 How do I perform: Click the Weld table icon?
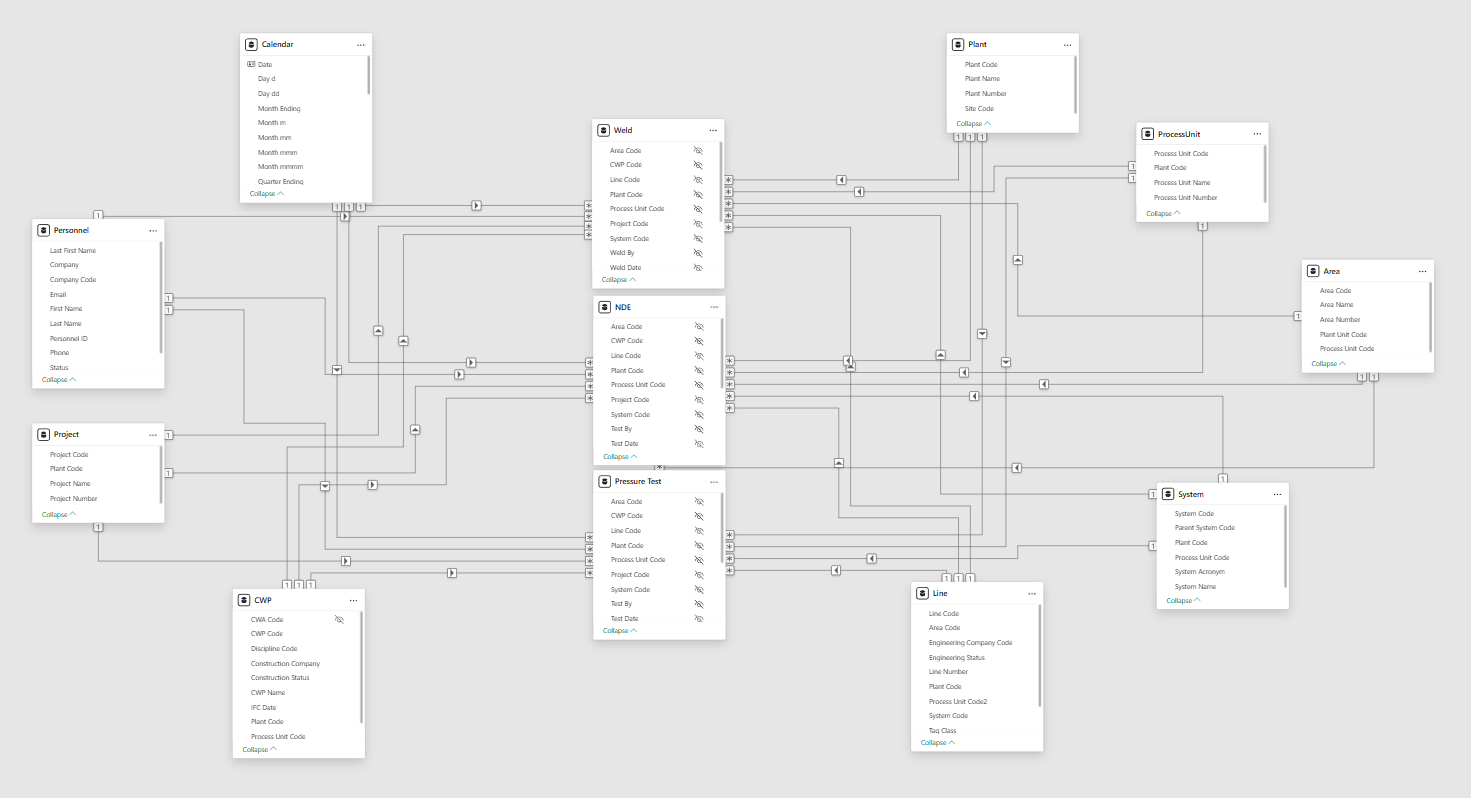(604, 130)
